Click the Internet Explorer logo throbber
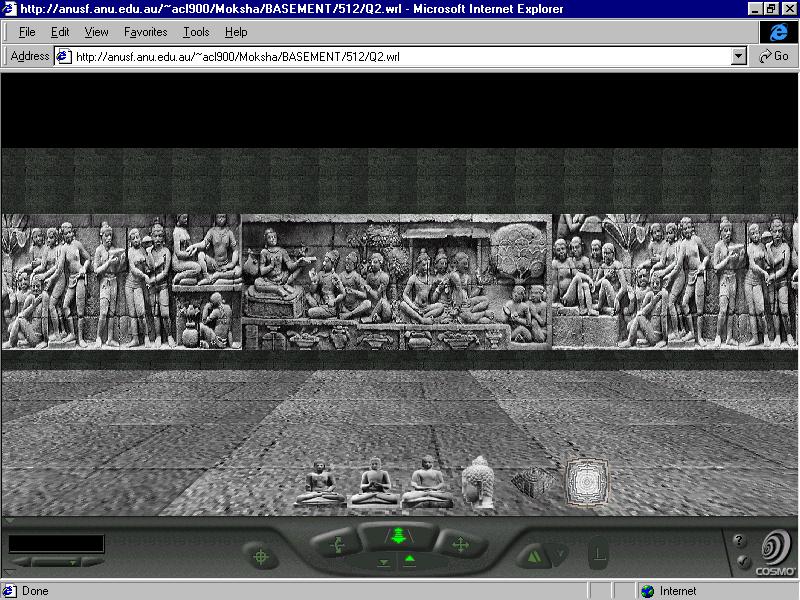800x600 pixels. coord(779,32)
